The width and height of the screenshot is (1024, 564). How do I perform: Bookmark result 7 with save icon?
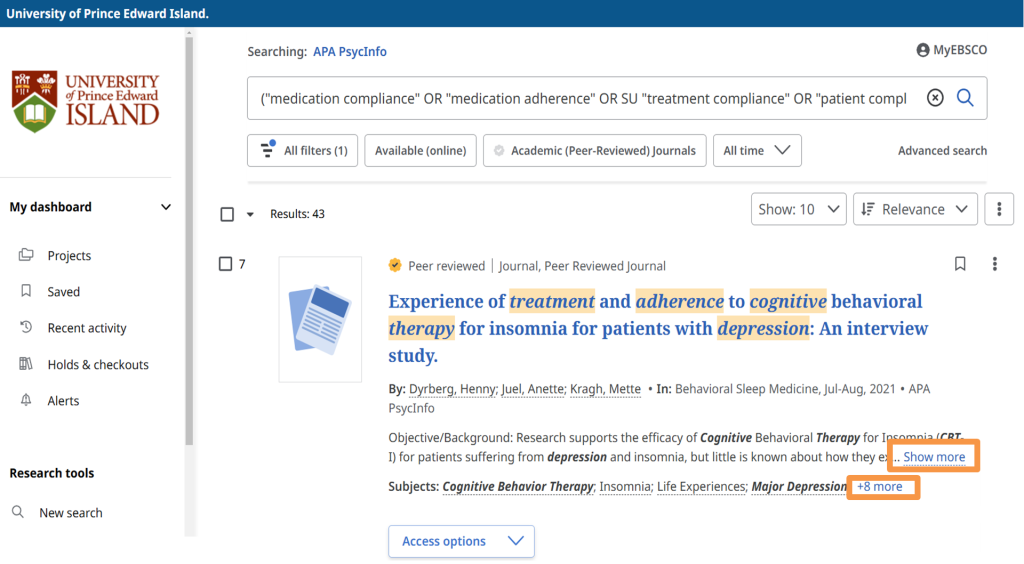click(960, 264)
